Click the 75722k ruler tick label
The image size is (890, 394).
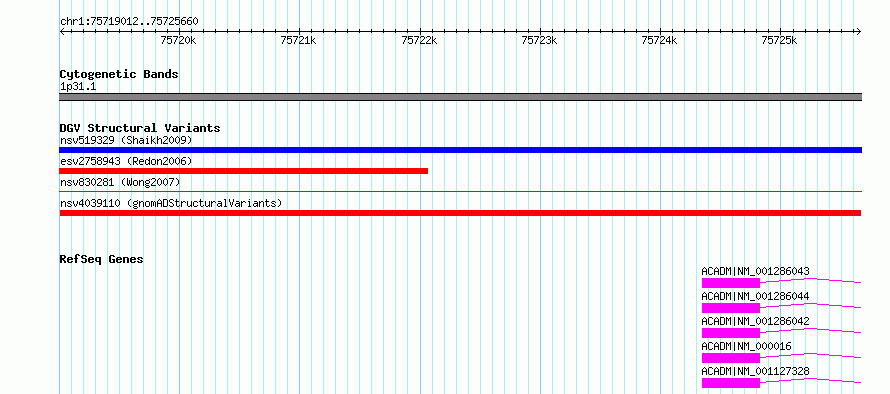[419, 40]
